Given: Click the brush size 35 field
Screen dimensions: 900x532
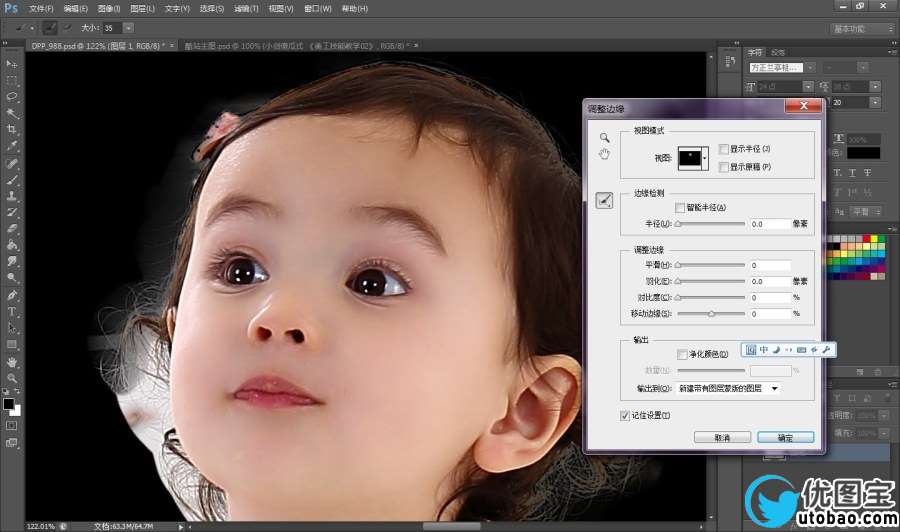Looking at the screenshot, I should tap(111, 28).
